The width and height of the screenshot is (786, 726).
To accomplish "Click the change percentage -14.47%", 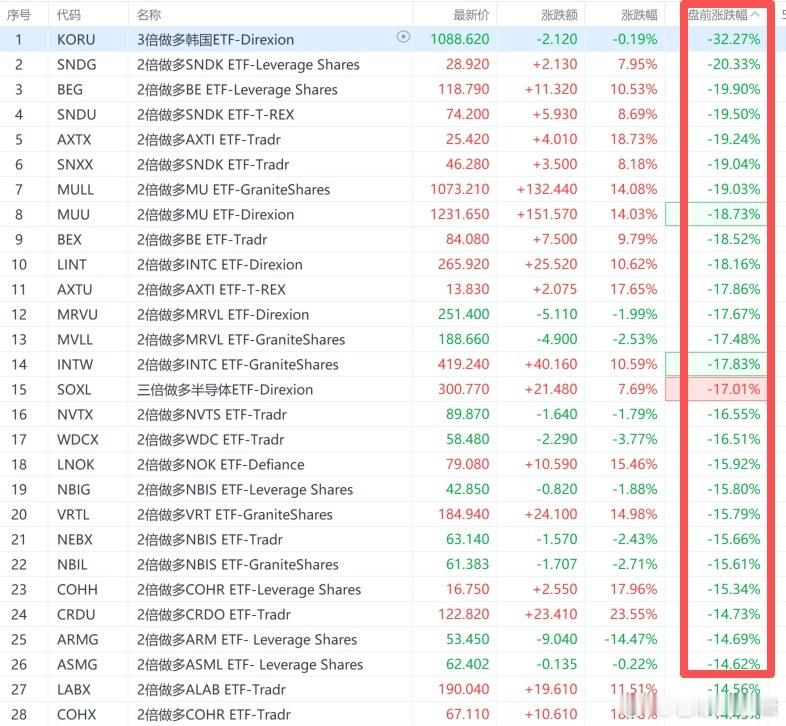I will click(x=631, y=640).
